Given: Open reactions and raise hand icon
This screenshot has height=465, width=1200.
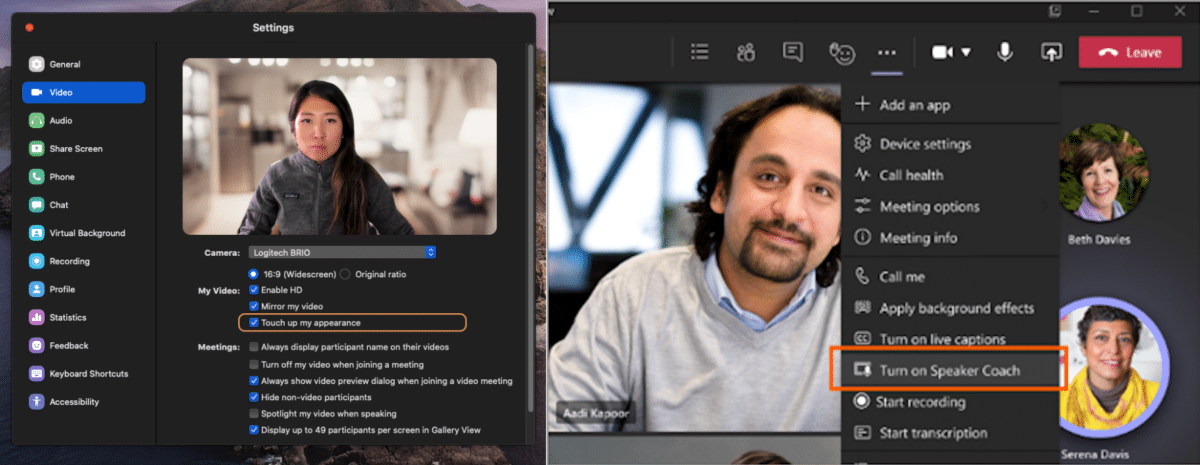Looking at the screenshot, I should point(841,52).
